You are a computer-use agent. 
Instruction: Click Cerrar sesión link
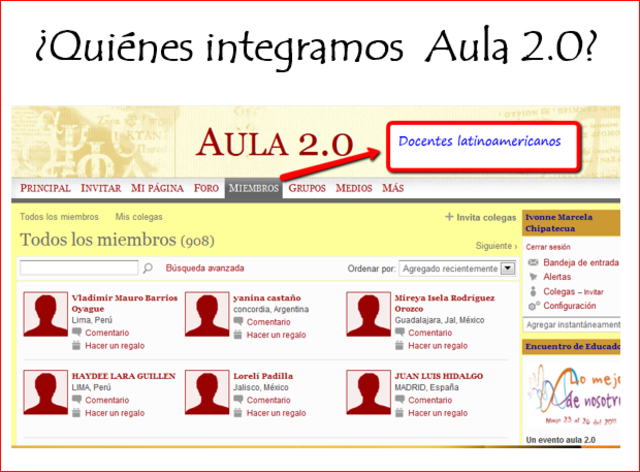pyautogui.click(x=548, y=247)
